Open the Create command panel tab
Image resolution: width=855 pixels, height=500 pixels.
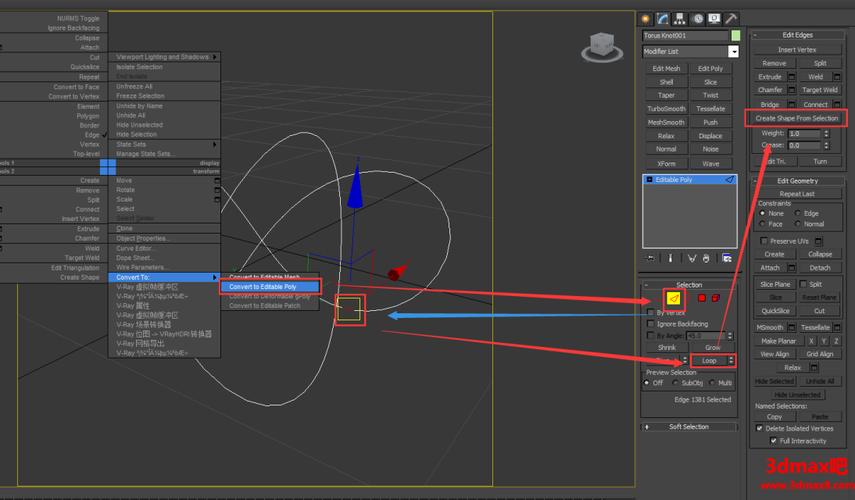[646, 18]
